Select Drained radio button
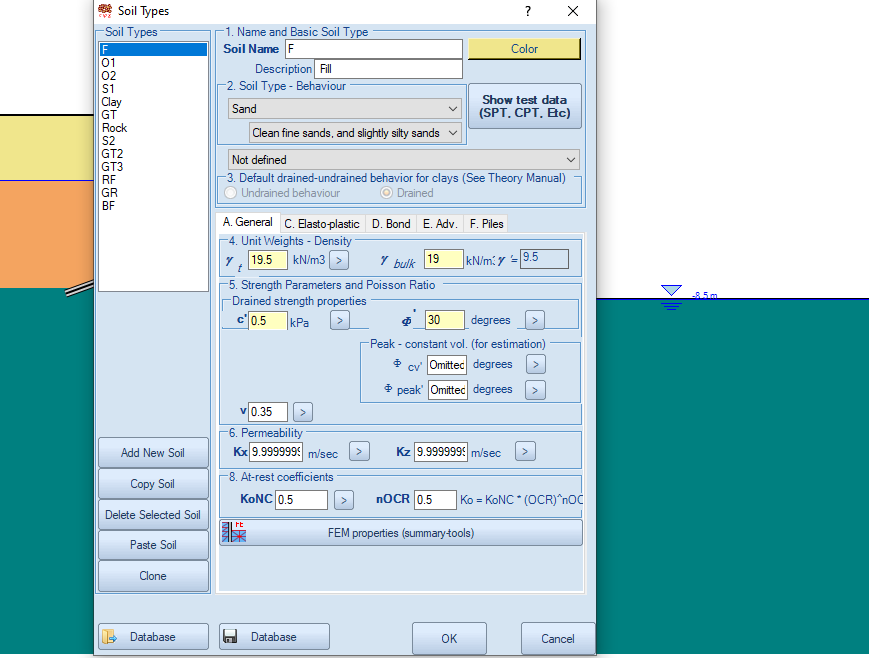869x658 pixels. (386, 193)
